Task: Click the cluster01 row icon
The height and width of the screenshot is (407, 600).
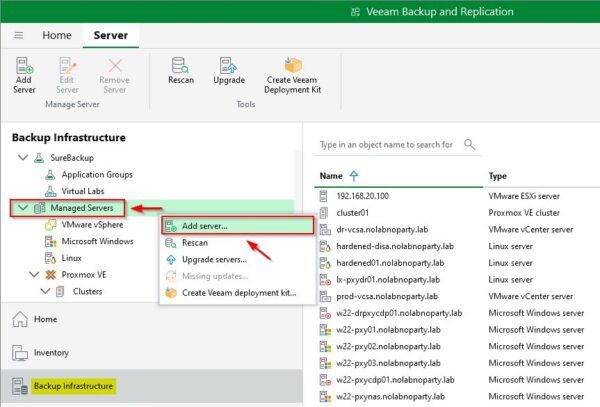Action: [x=323, y=213]
